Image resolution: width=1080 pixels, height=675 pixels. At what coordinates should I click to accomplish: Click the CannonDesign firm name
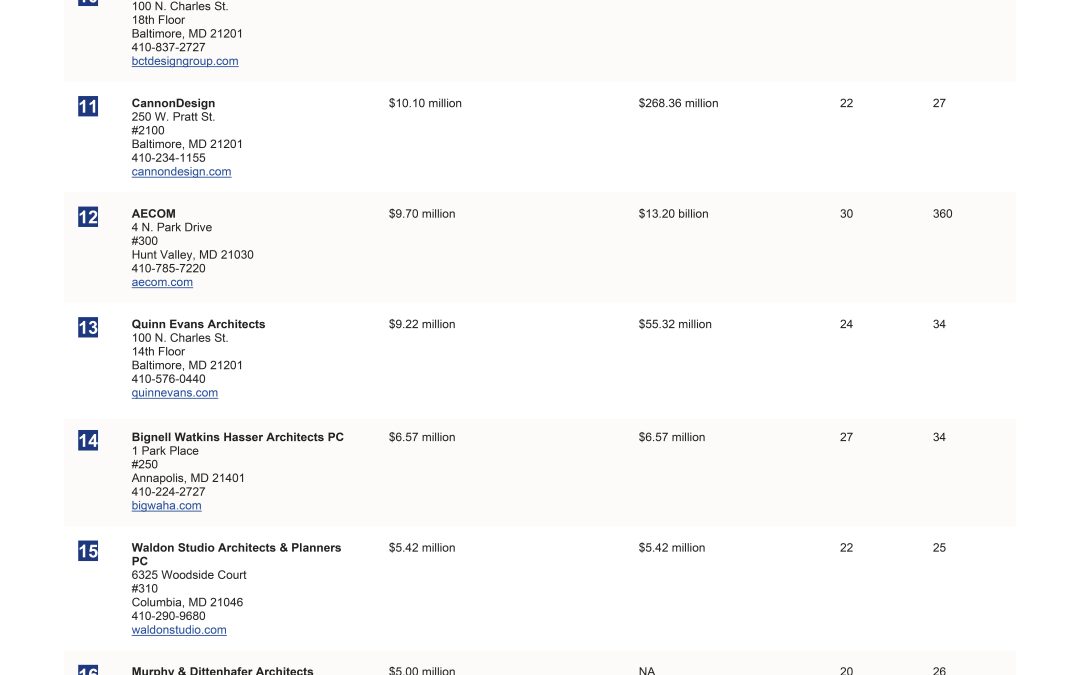pyautogui.click(x=173, y=103)
